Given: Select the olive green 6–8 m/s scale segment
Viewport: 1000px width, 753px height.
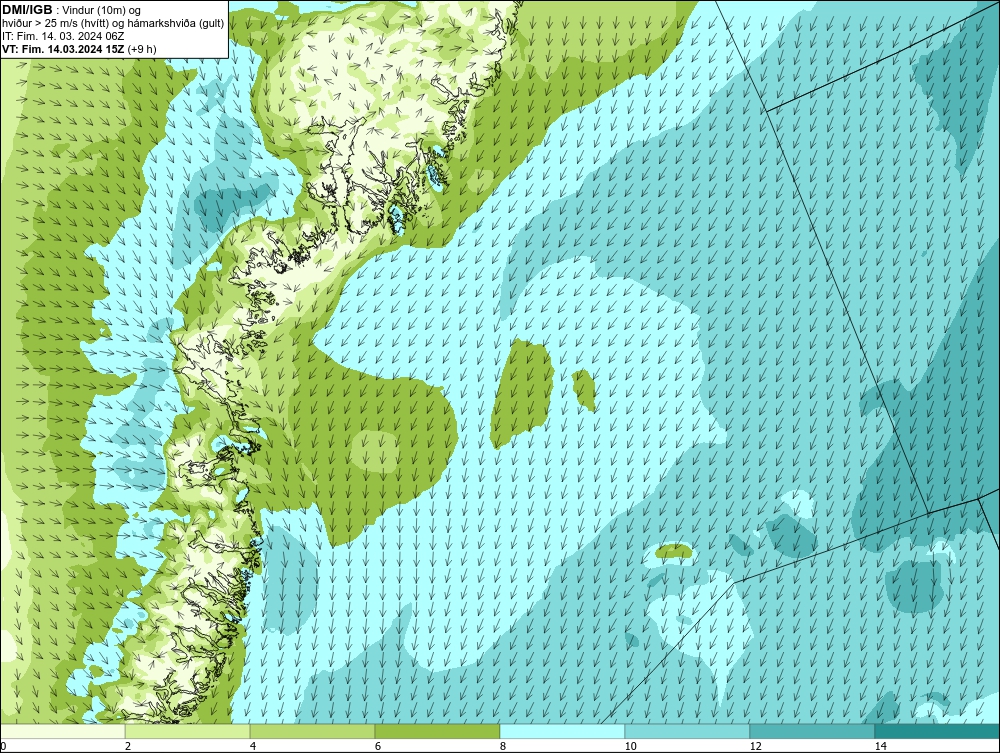Looking at the screenshot, I should click(438, 731).
